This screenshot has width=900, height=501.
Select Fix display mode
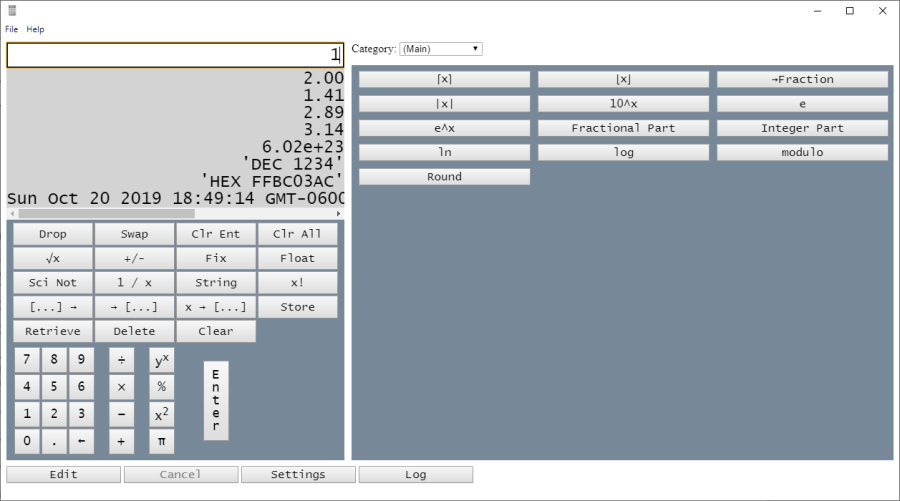[216, 258]
